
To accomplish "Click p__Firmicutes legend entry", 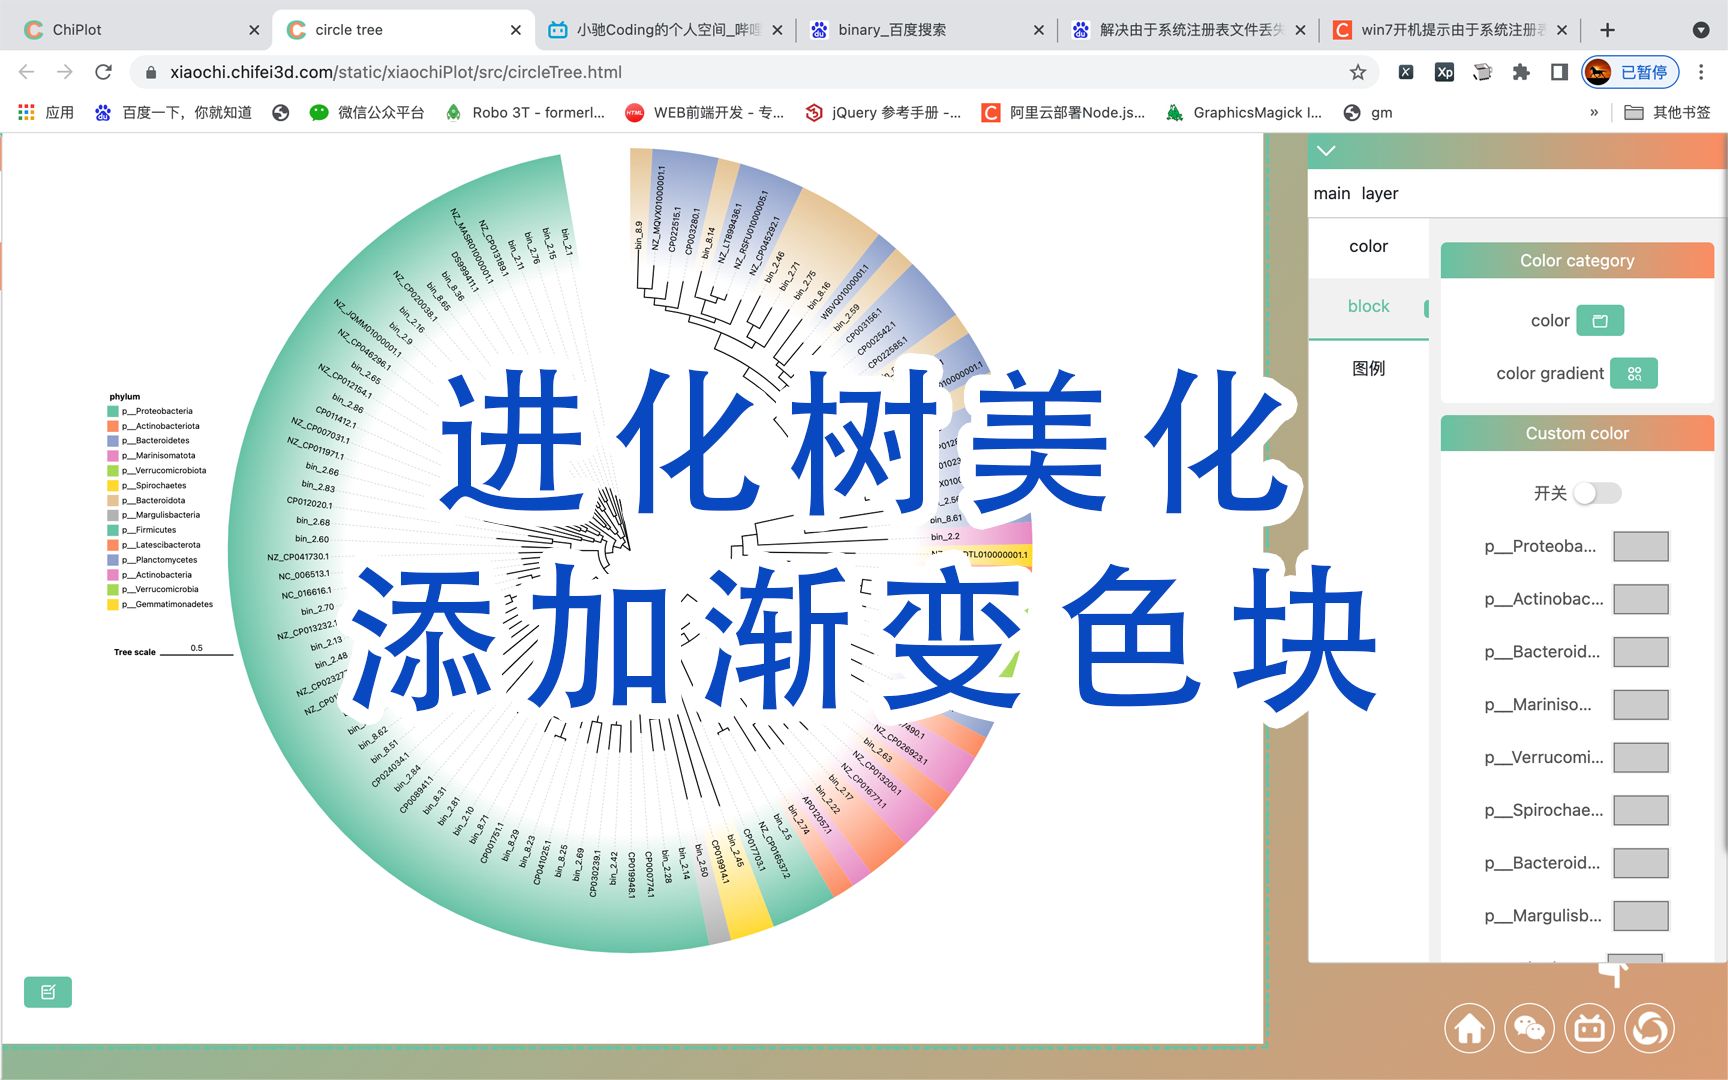I will (142, 530).
